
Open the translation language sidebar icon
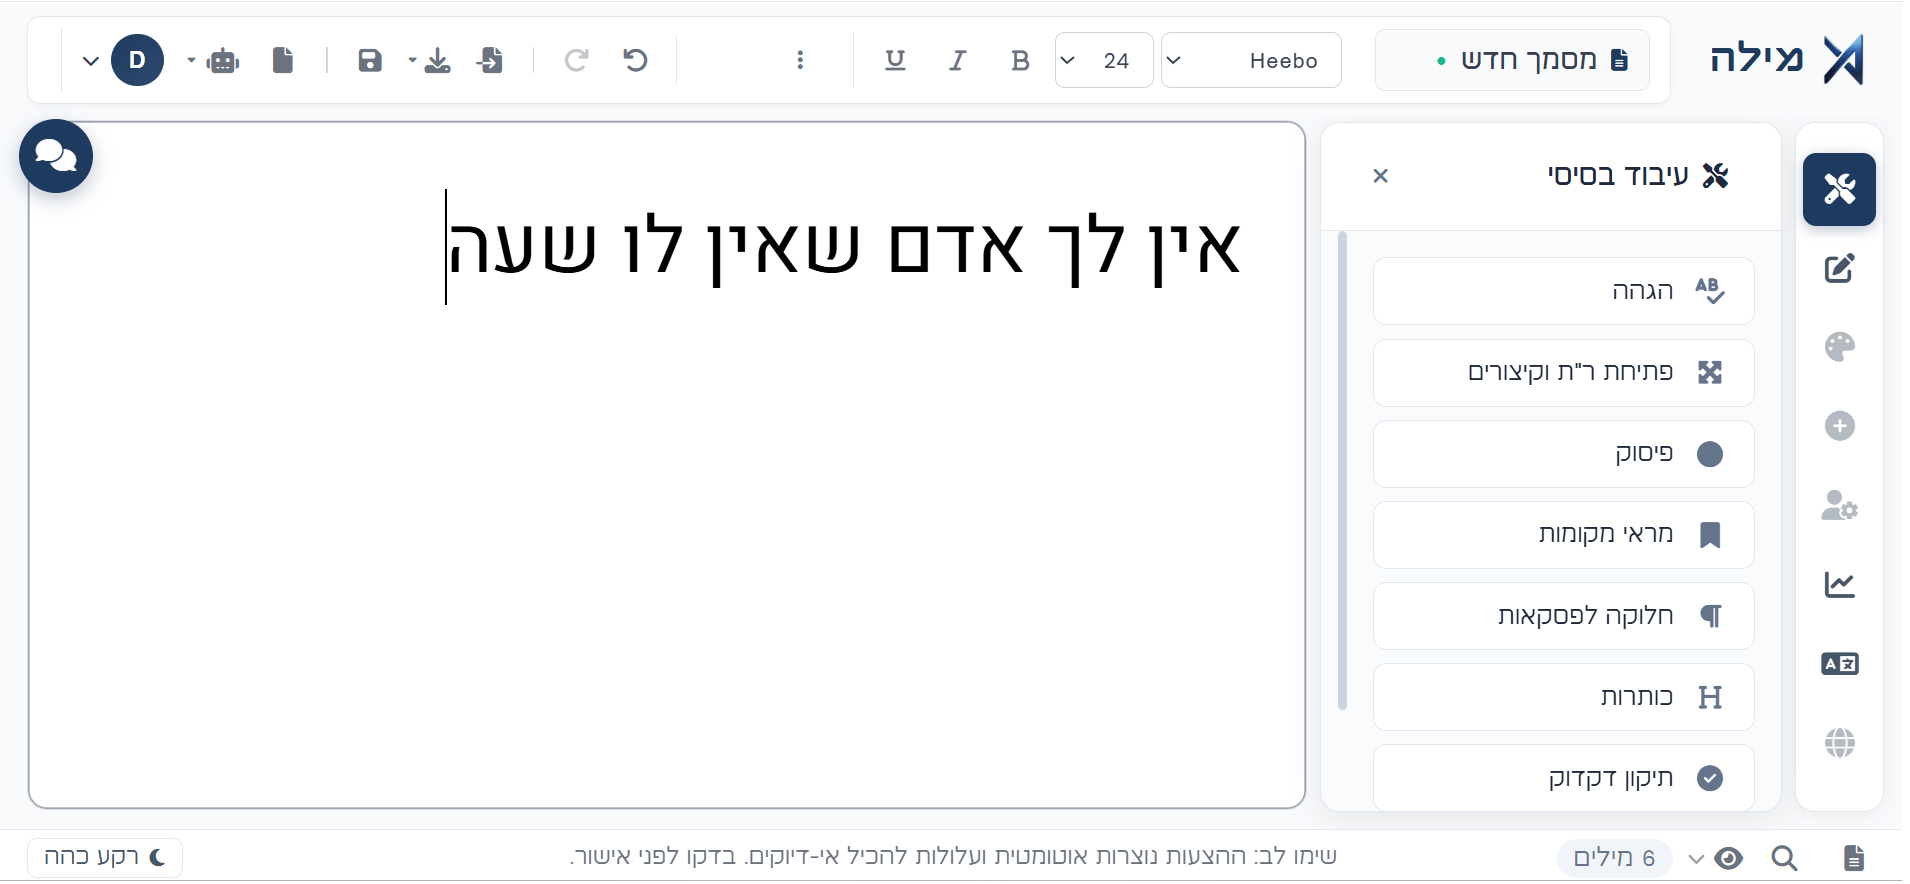coord(1839,663)
